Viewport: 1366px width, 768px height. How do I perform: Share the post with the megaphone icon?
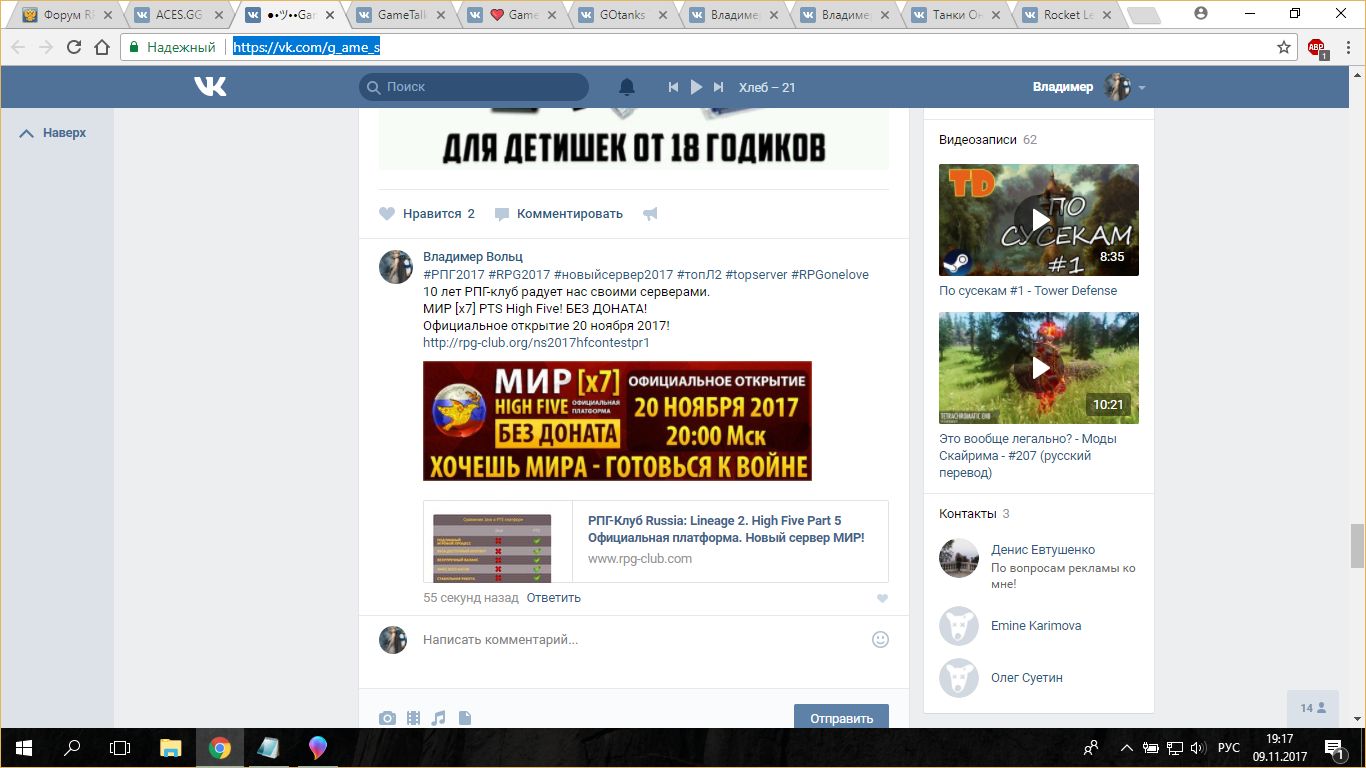650,214
